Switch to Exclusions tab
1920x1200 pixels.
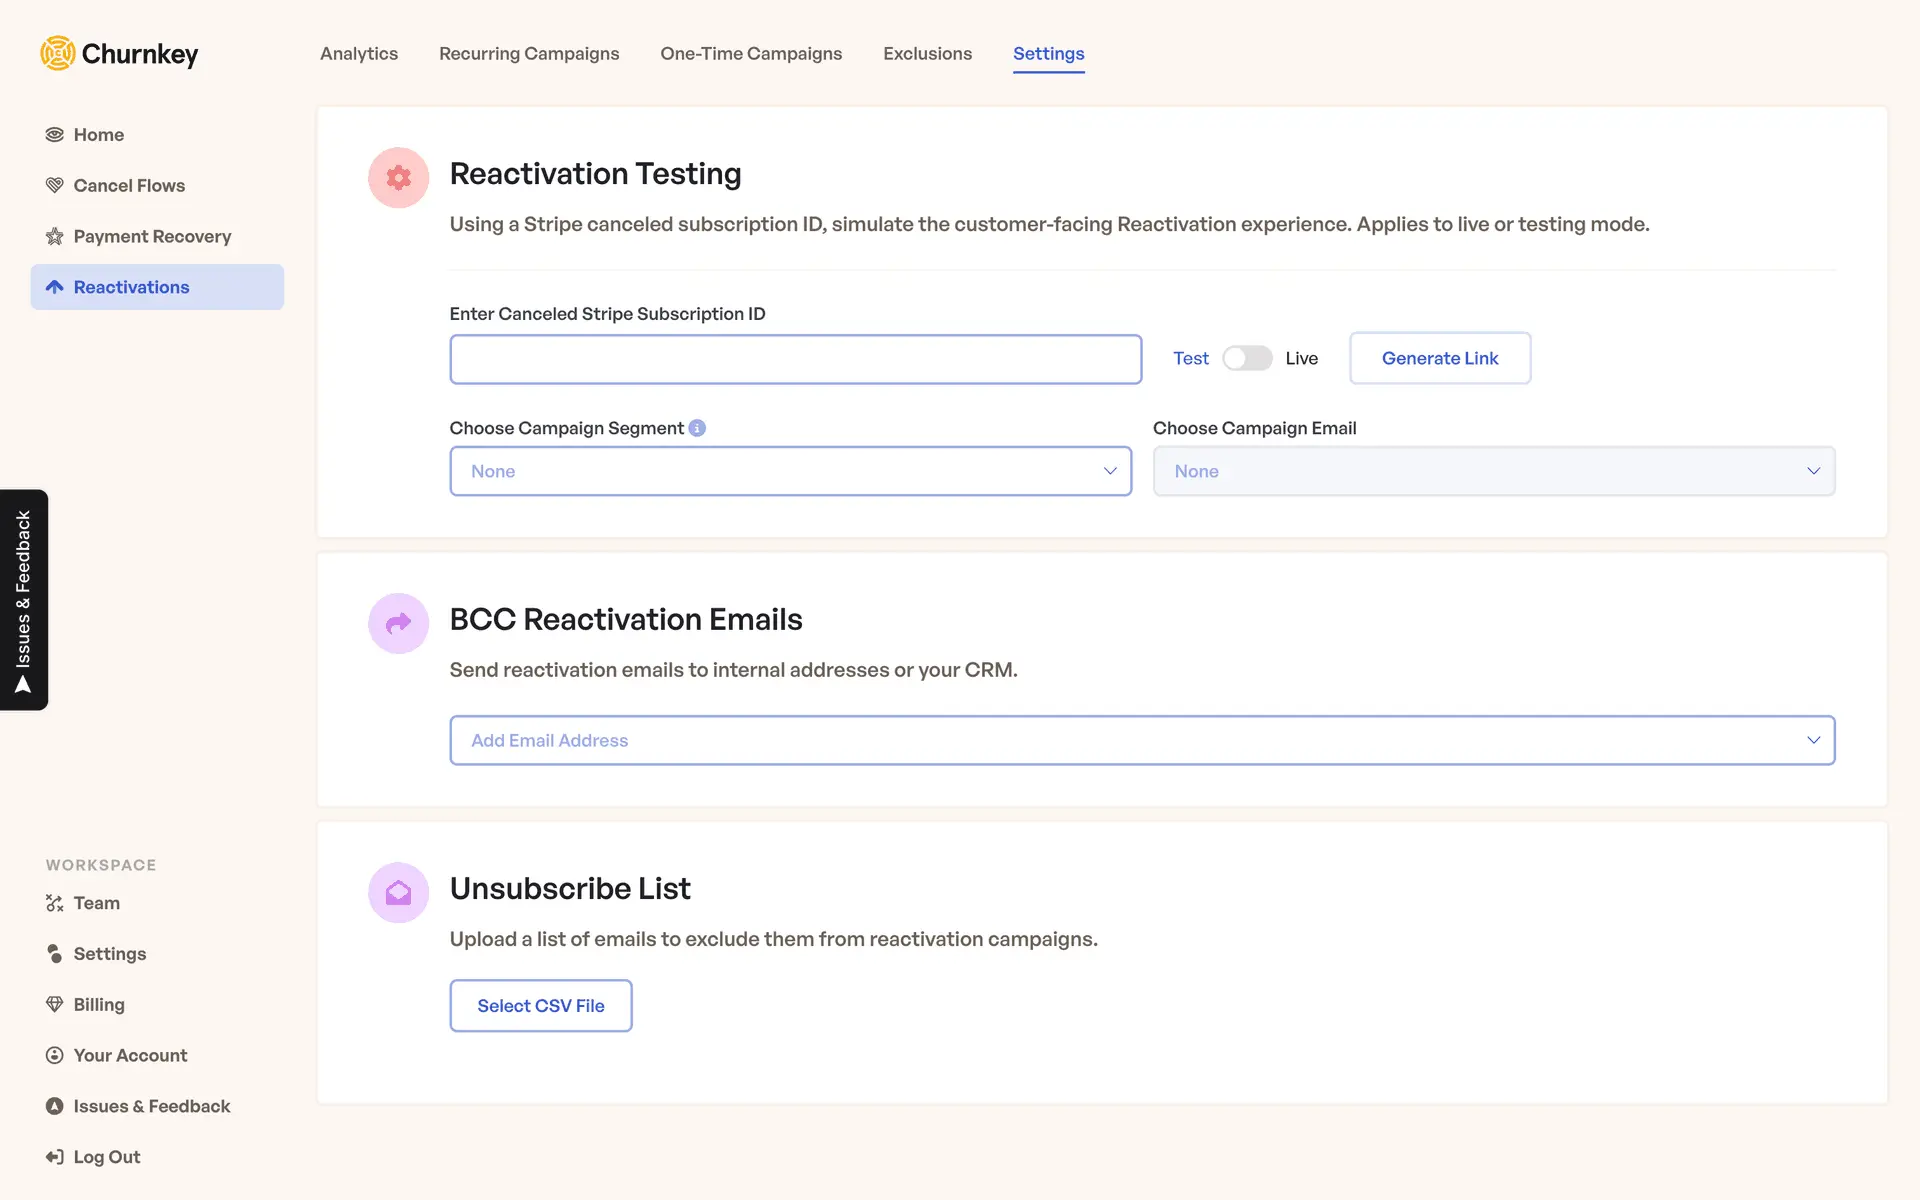coord(926,54)
